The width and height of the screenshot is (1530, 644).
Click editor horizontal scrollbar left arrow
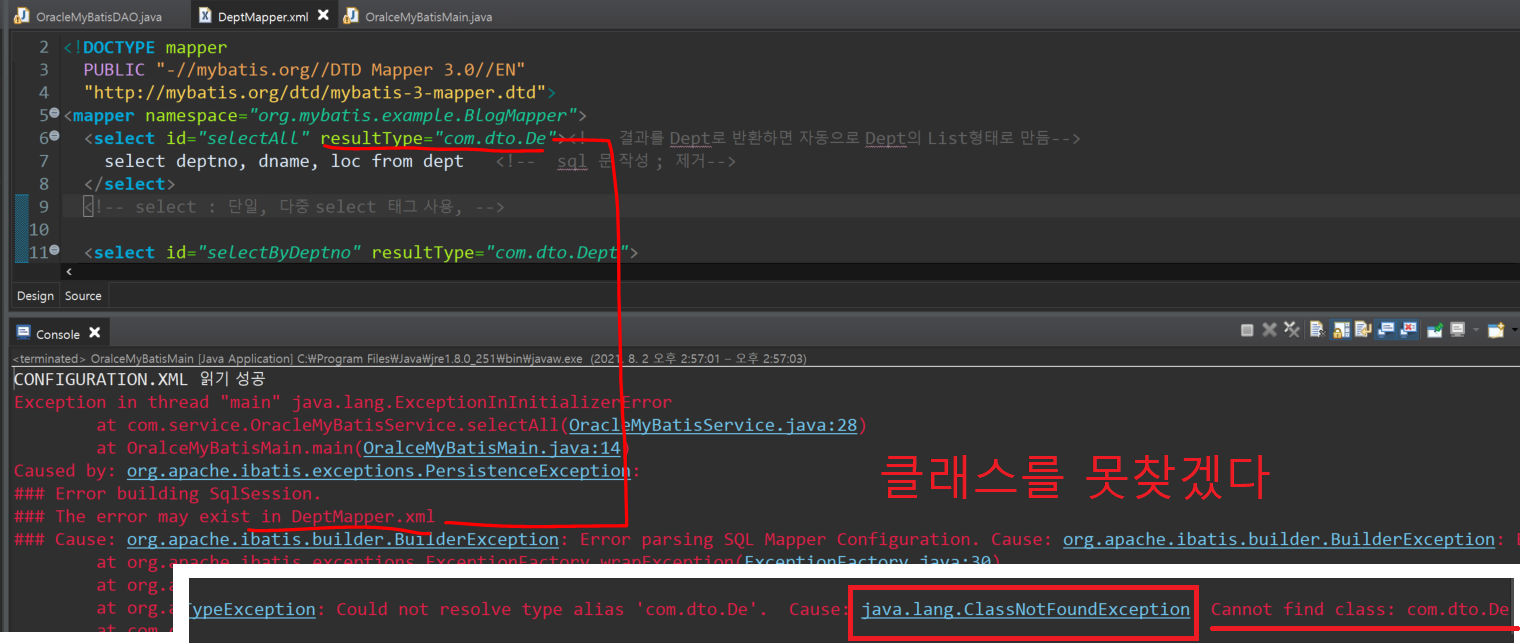tap(69, 272)
